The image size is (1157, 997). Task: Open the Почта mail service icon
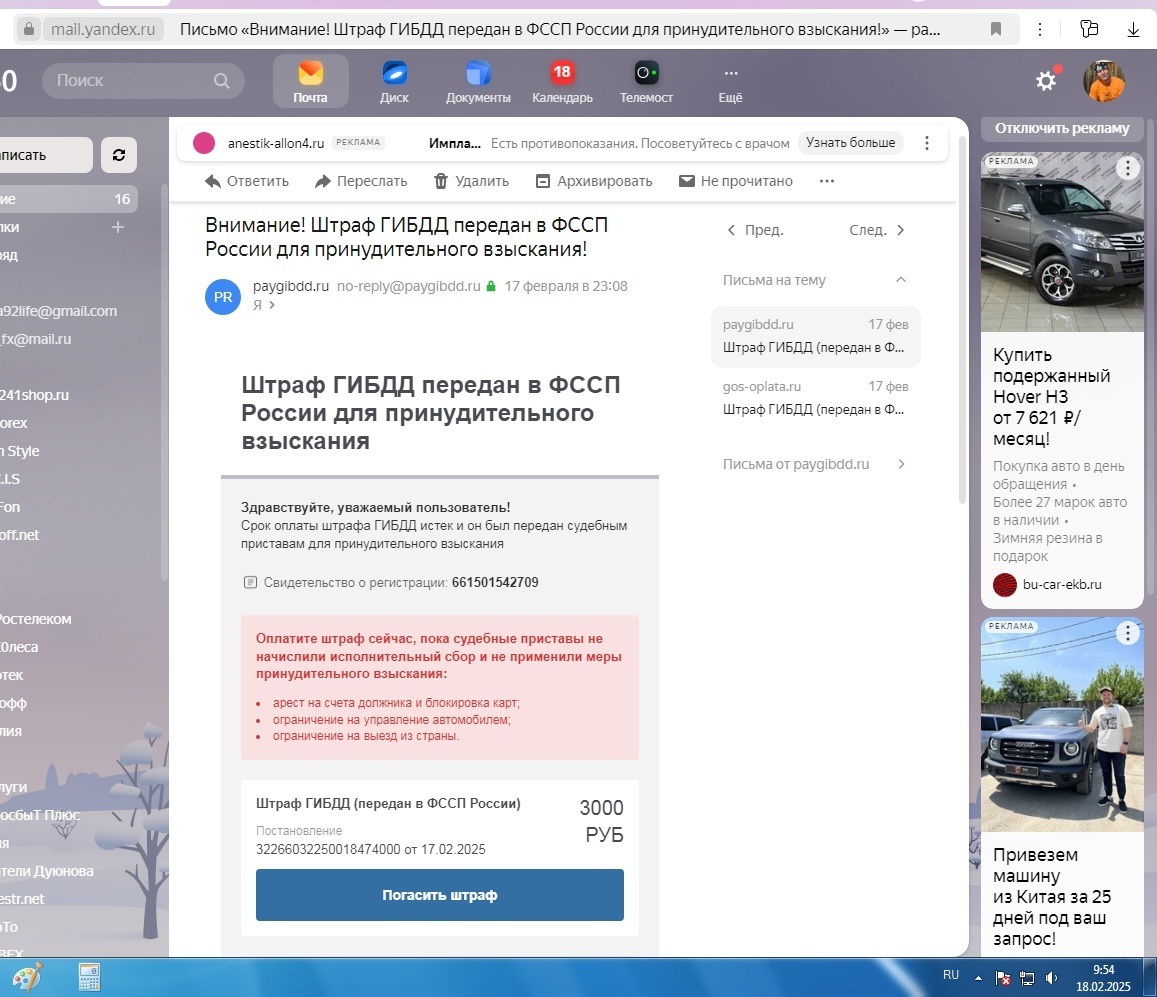point(311,81)
